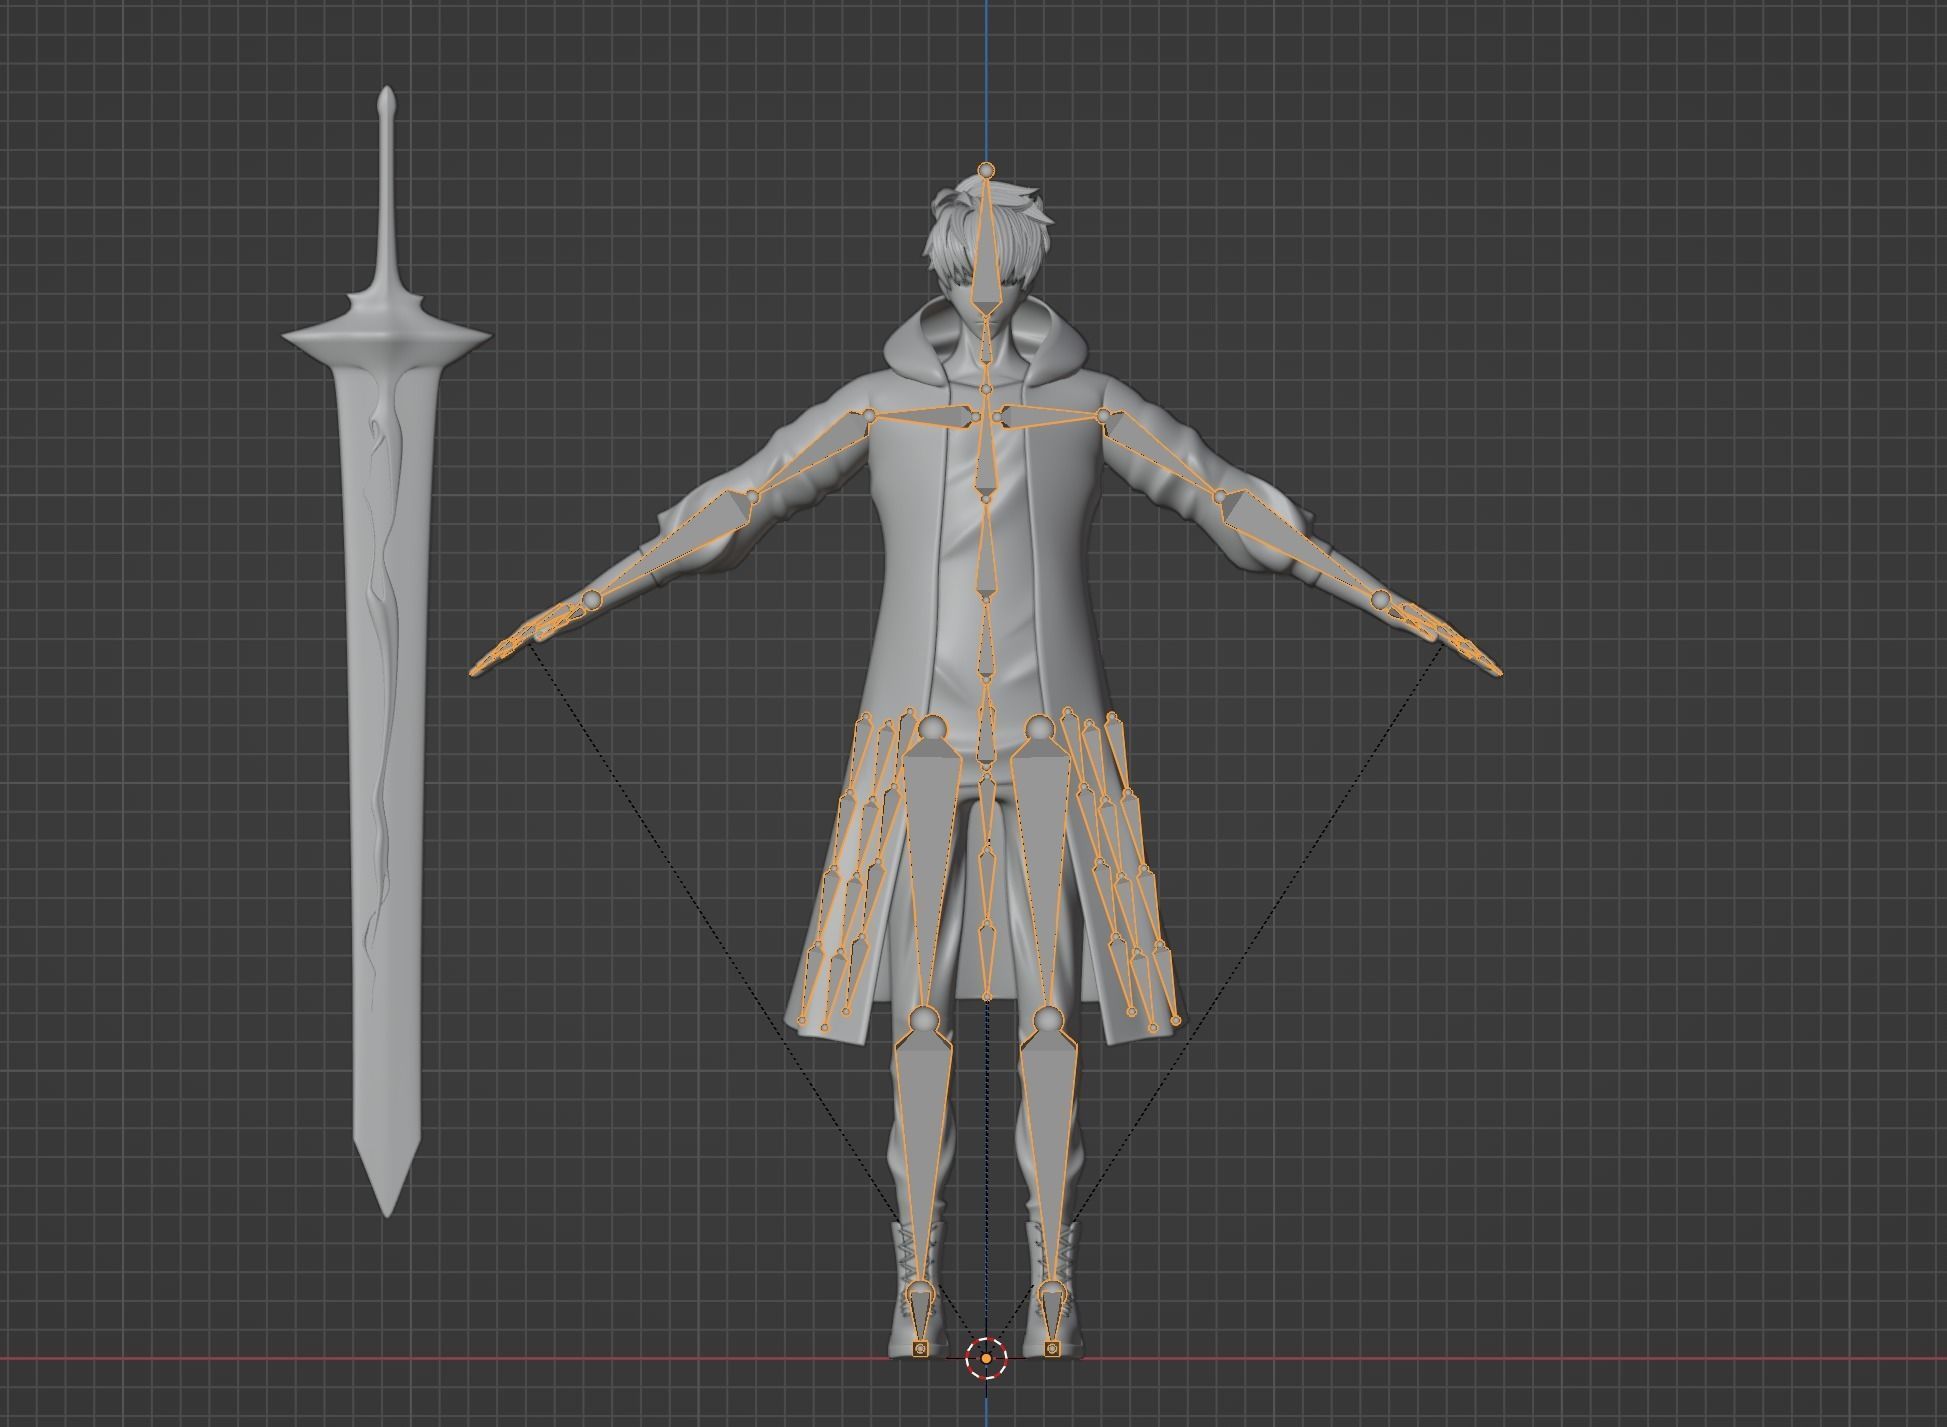This screenshot has width=1947, height=1427.
Task: Click the sword's crossguard
Action: 385,338
